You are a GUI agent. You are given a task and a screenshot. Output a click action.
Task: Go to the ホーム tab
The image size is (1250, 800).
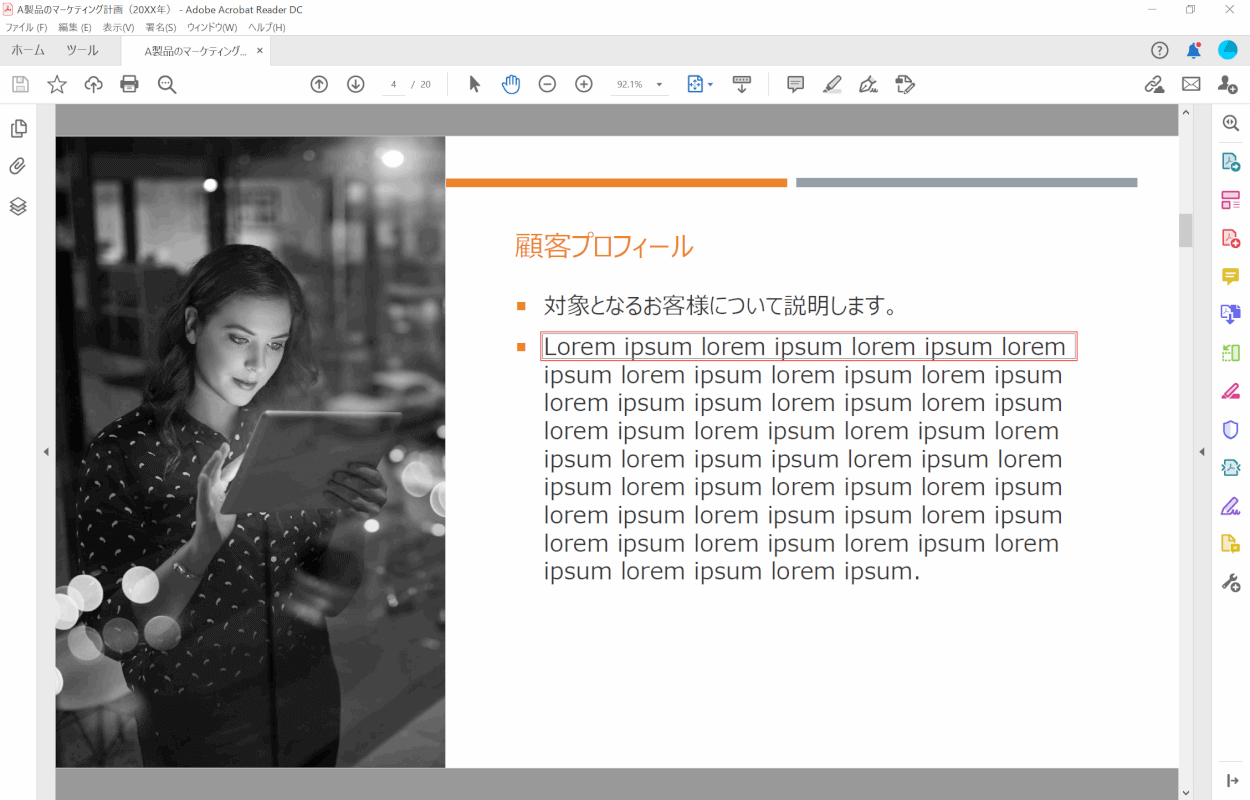[28, 51]
